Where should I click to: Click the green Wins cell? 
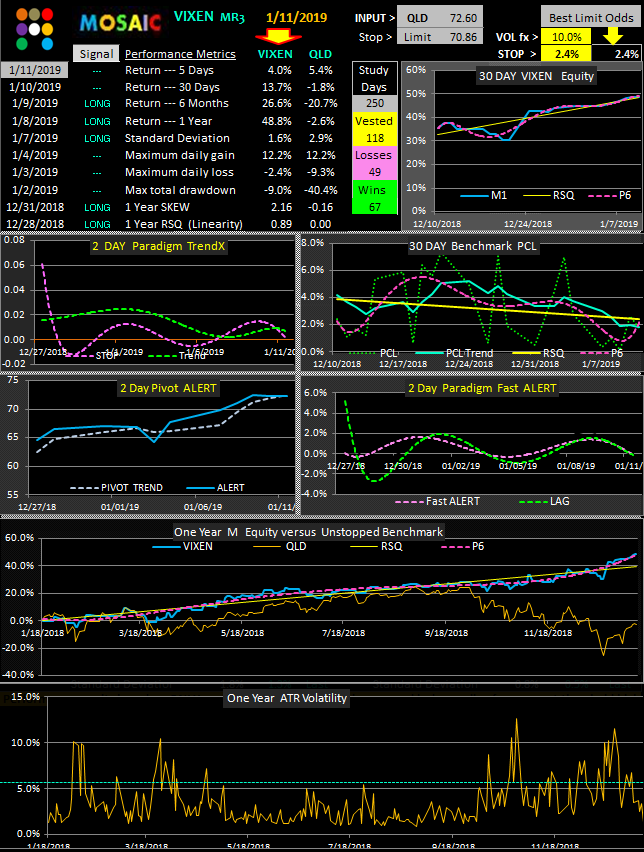pyautogui.click(x=372, y=190)
